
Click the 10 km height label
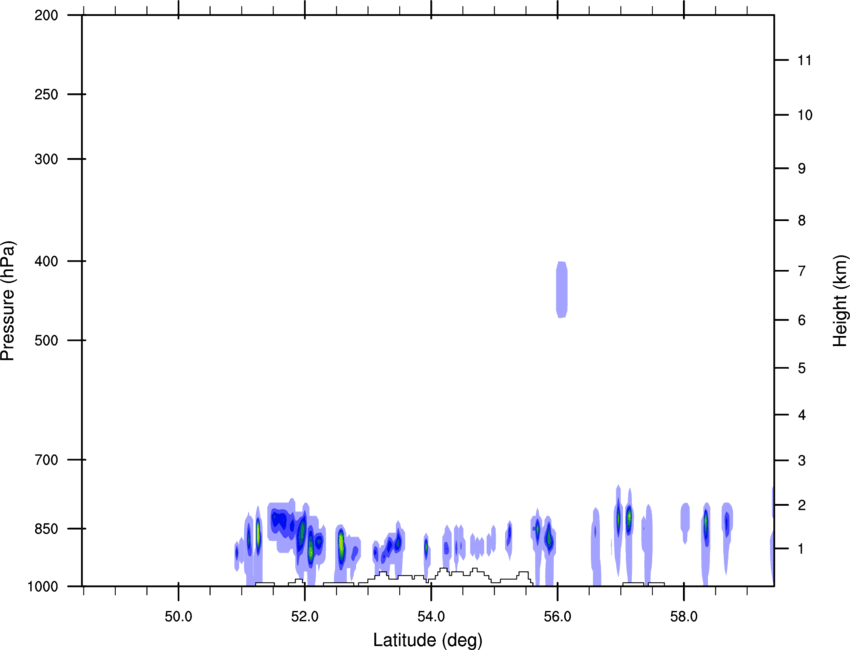click(805, 115)
